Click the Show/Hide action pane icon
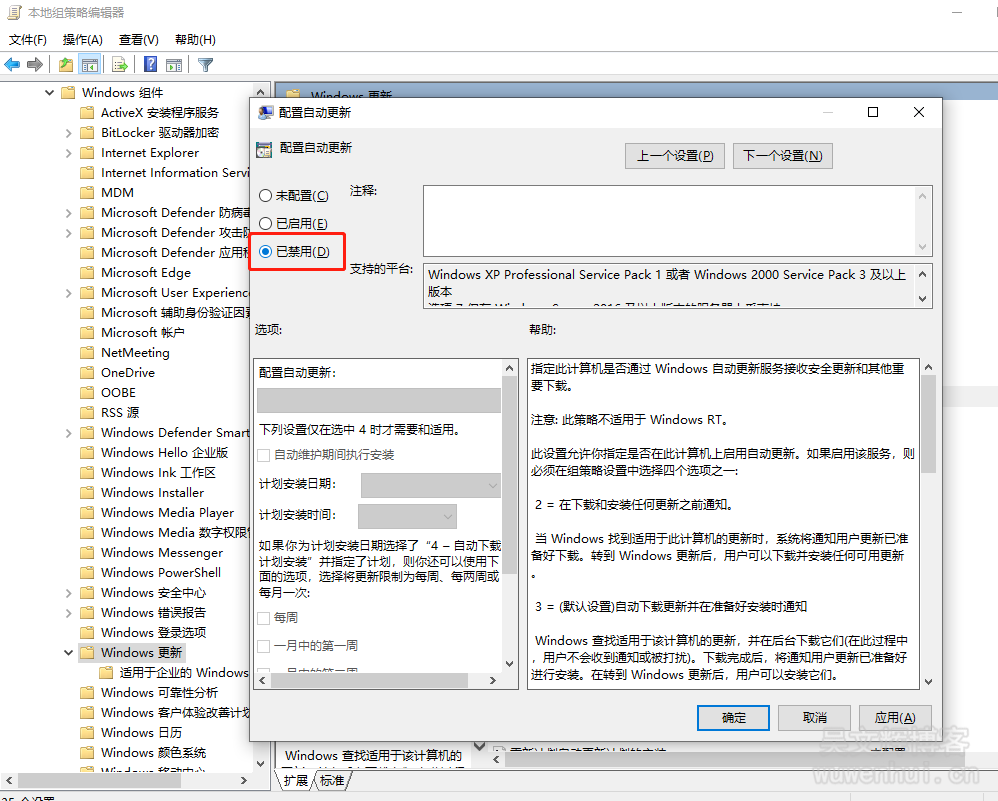 click(174, 65)
